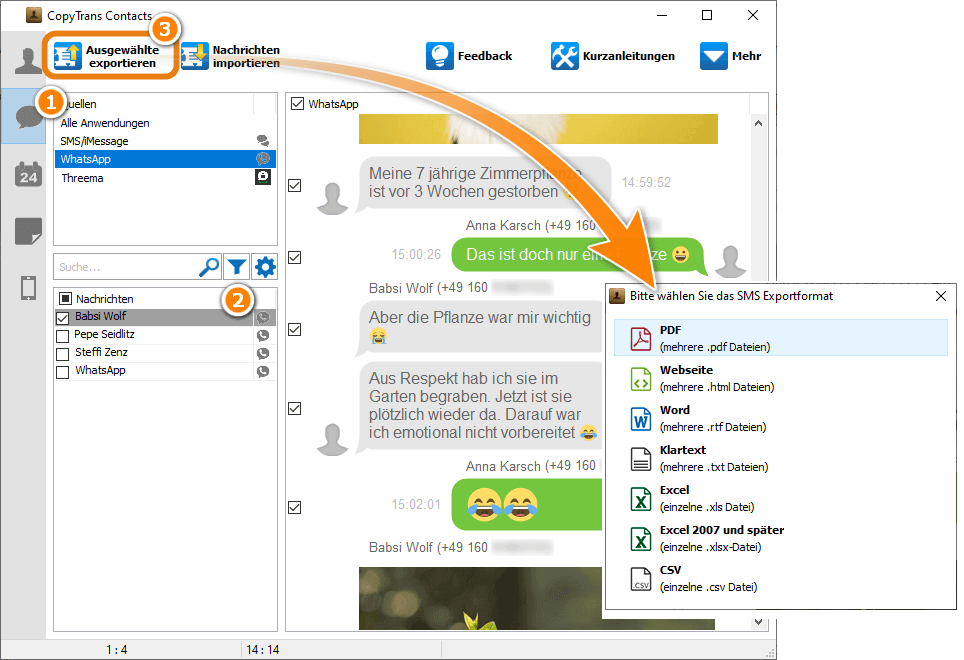Screen dimensions: 964x660
Task: Click avatar next to 'Das ist doch' message
Action: (730, 261)
